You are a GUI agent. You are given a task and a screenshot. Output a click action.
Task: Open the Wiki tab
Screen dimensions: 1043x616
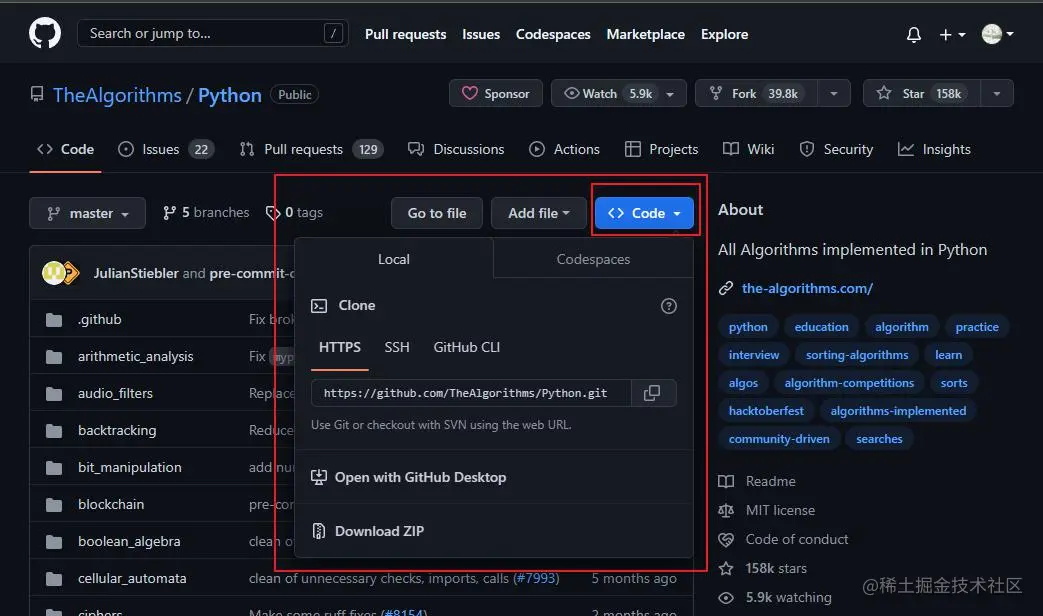point(748,149)
